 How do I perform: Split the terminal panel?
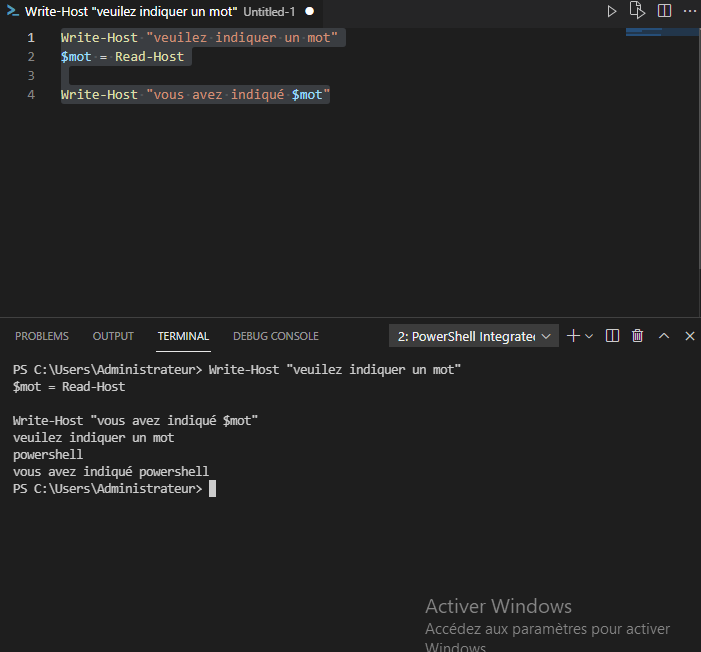click(613, 336)
